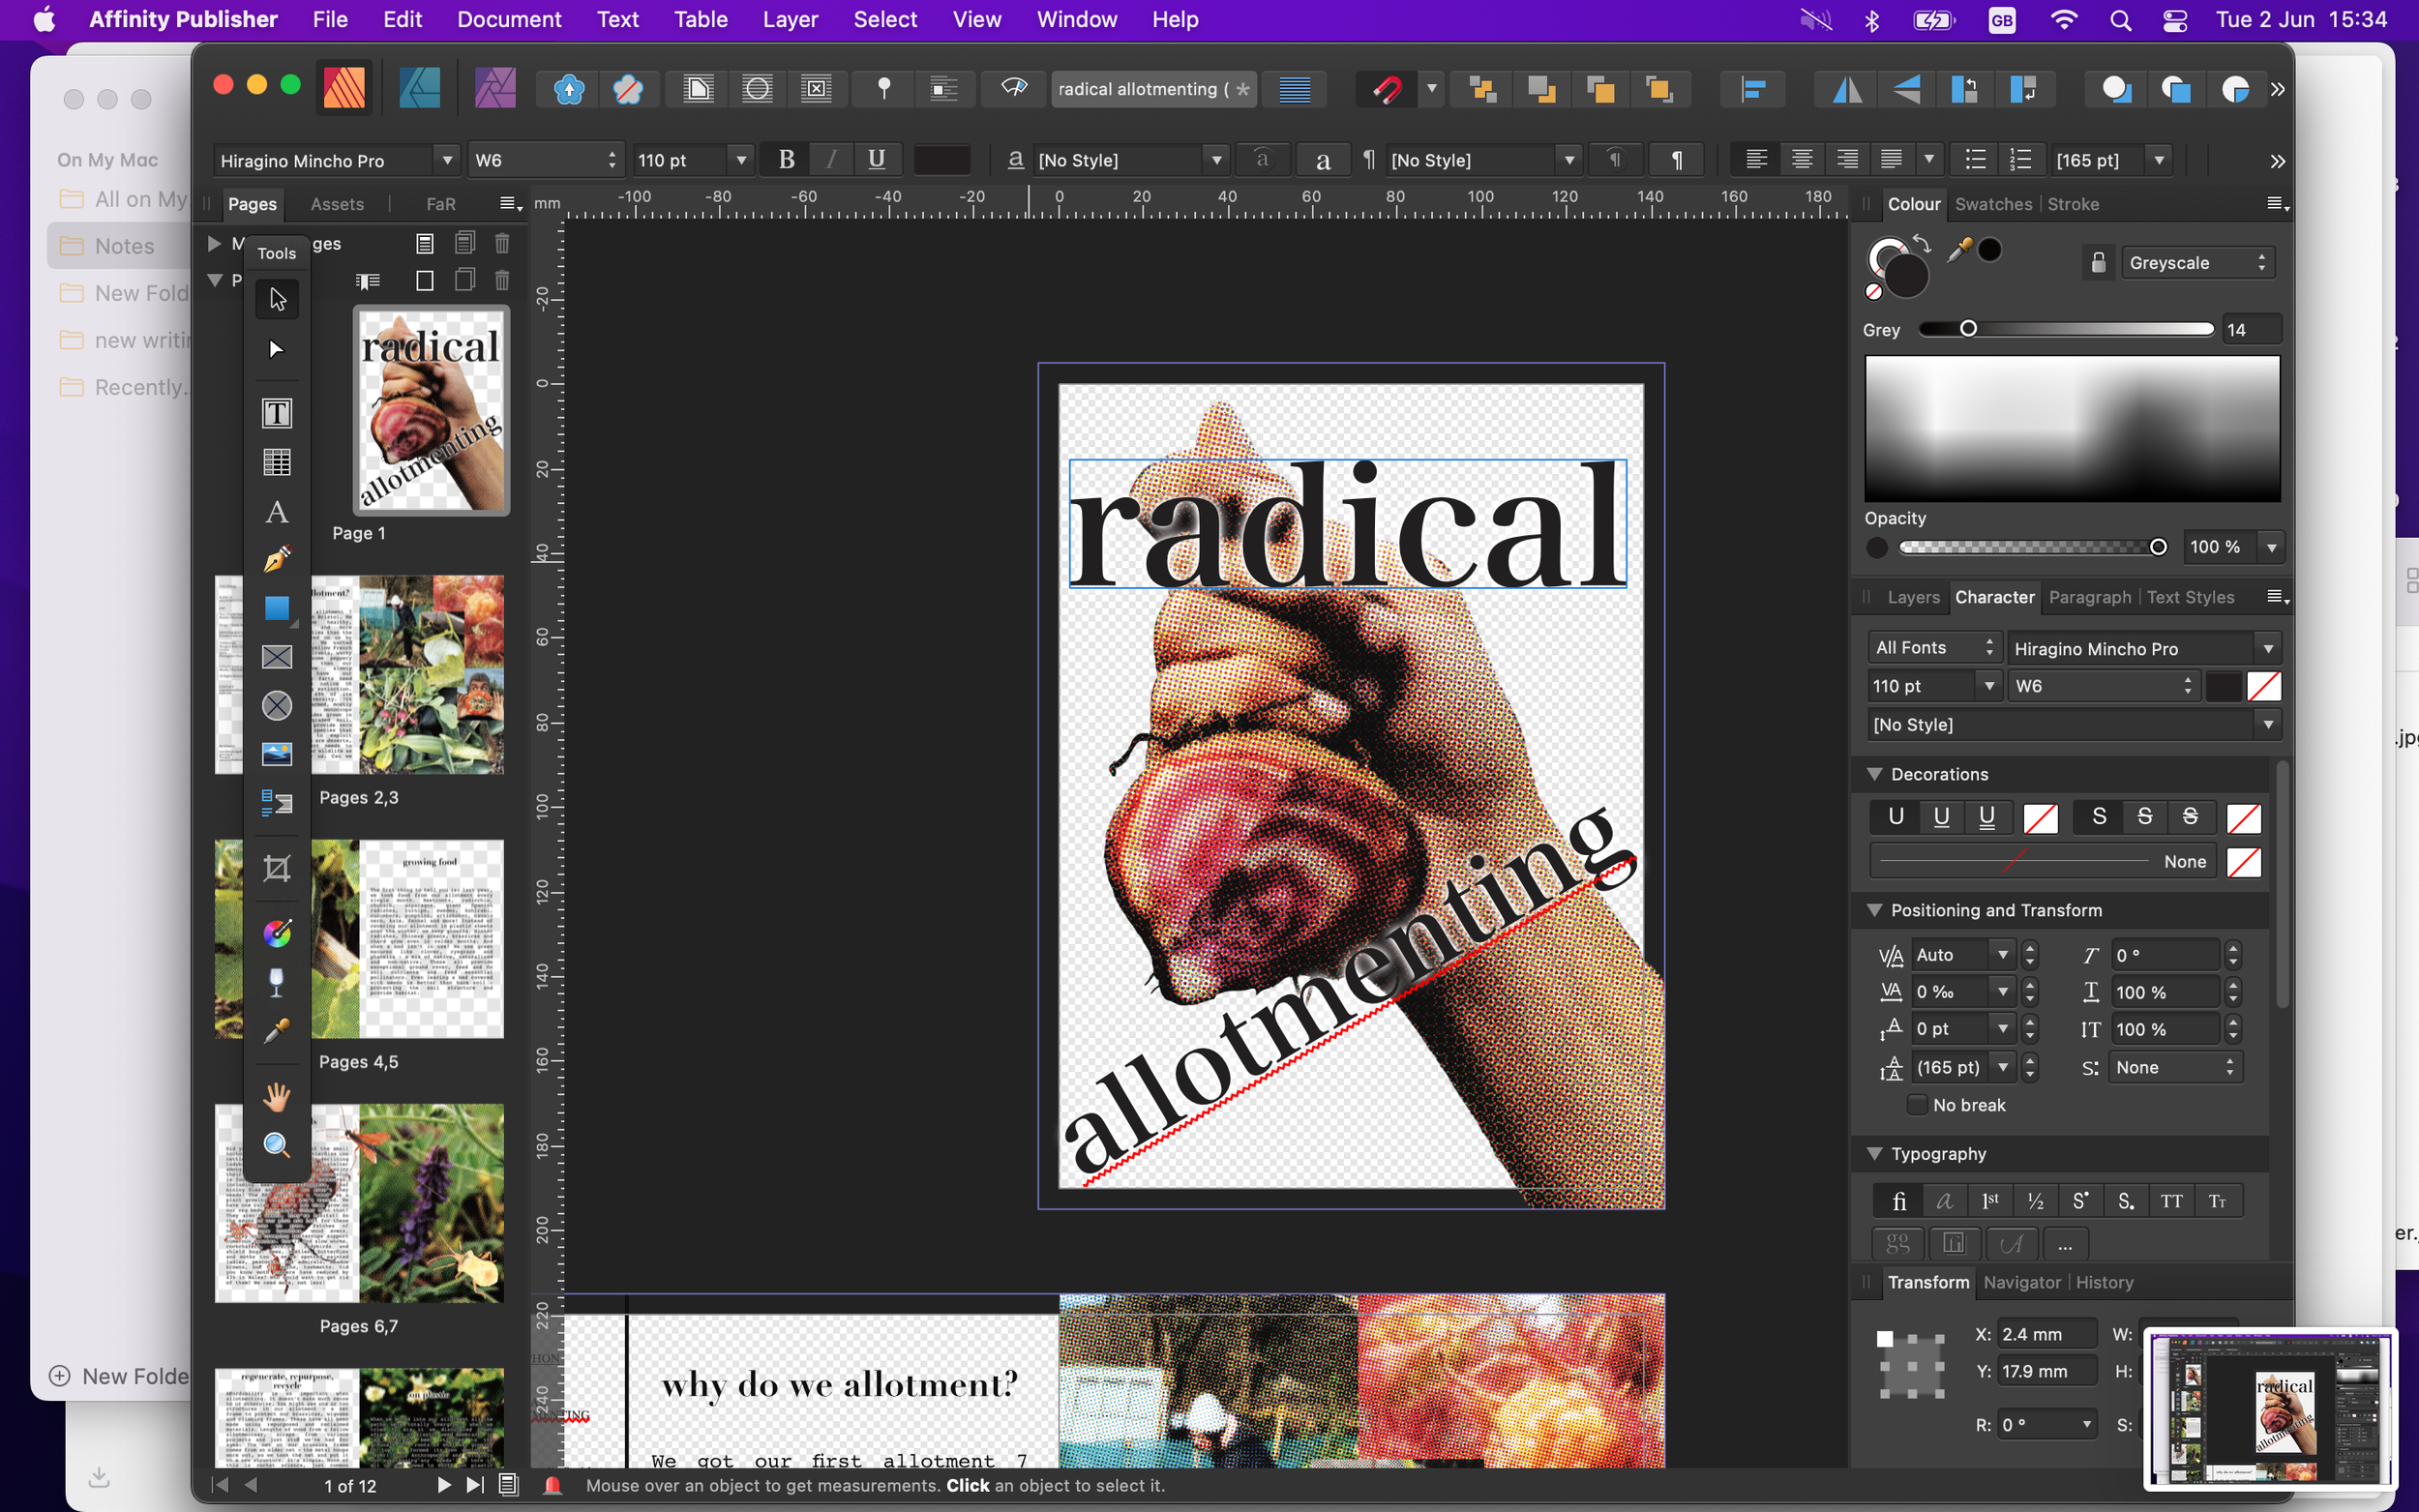The width and height of the screenshot is (2419, 1512).
Task: Go to the last page arrow
Action: click(475, 1485)
